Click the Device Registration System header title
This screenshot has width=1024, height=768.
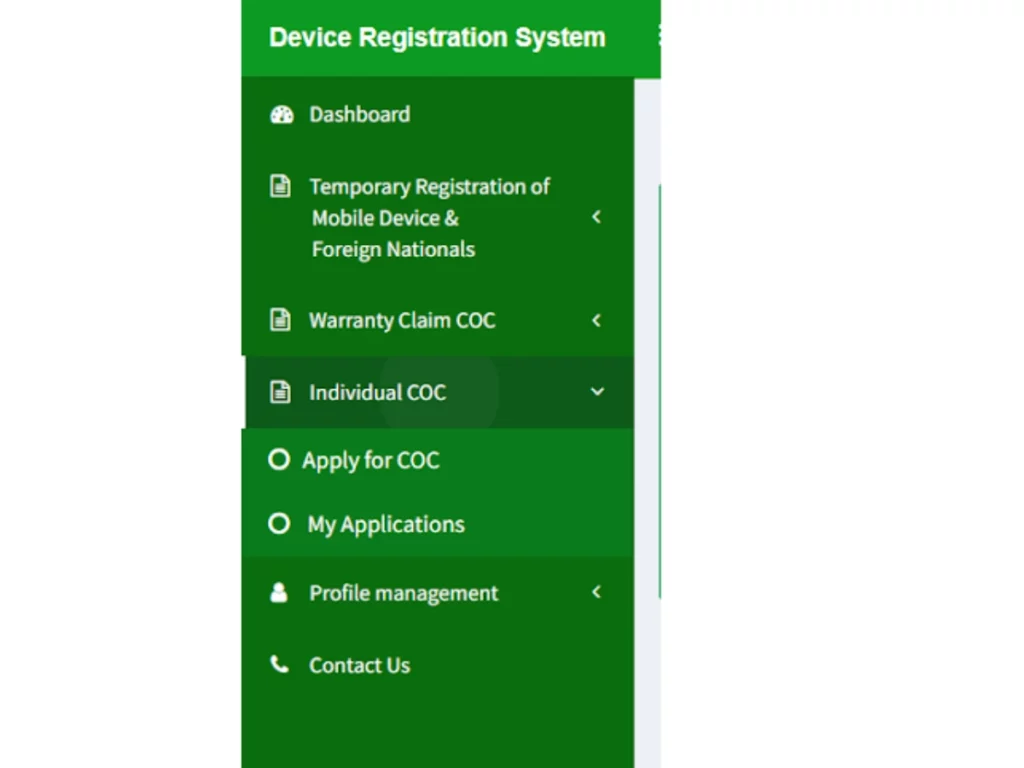point(437,38)
